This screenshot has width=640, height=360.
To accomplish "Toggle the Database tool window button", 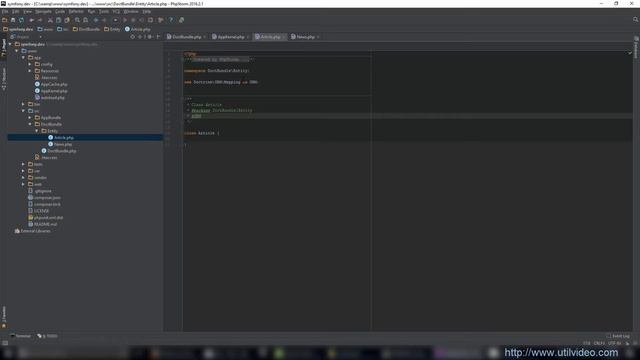I will [636, 48].
